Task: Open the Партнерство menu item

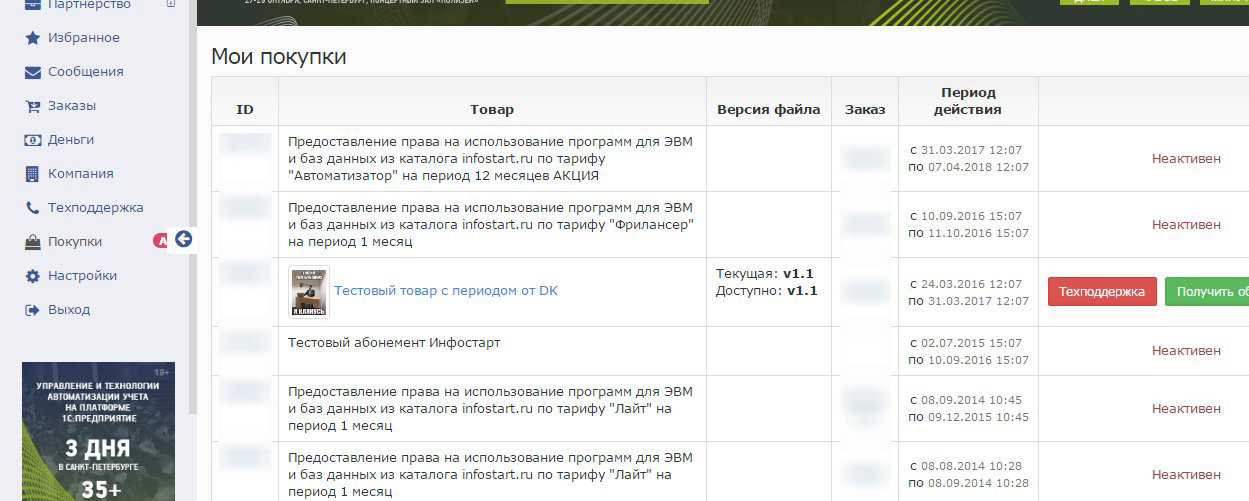Action: pos(89,5)
